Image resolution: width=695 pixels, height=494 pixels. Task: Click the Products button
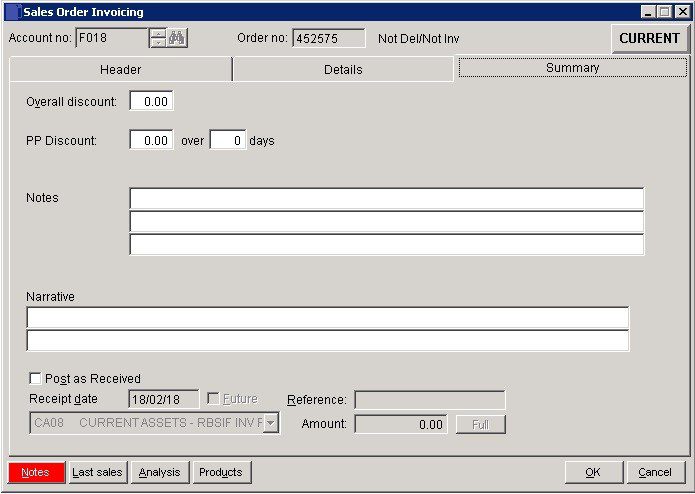pos(221,472)
